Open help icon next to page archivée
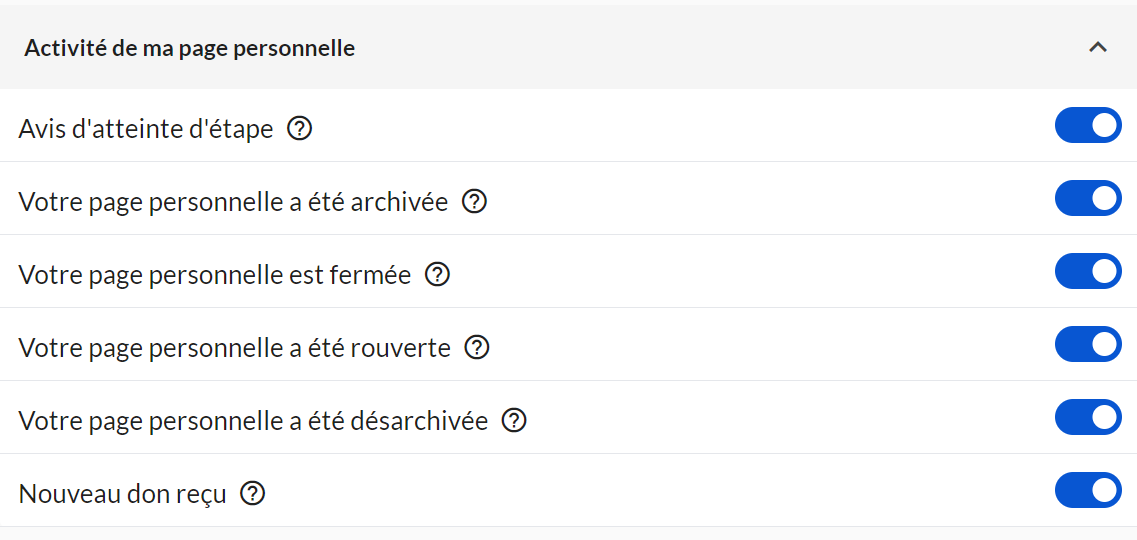The height and width of the screenshot is (540, 1137). [x=474, y=202]
